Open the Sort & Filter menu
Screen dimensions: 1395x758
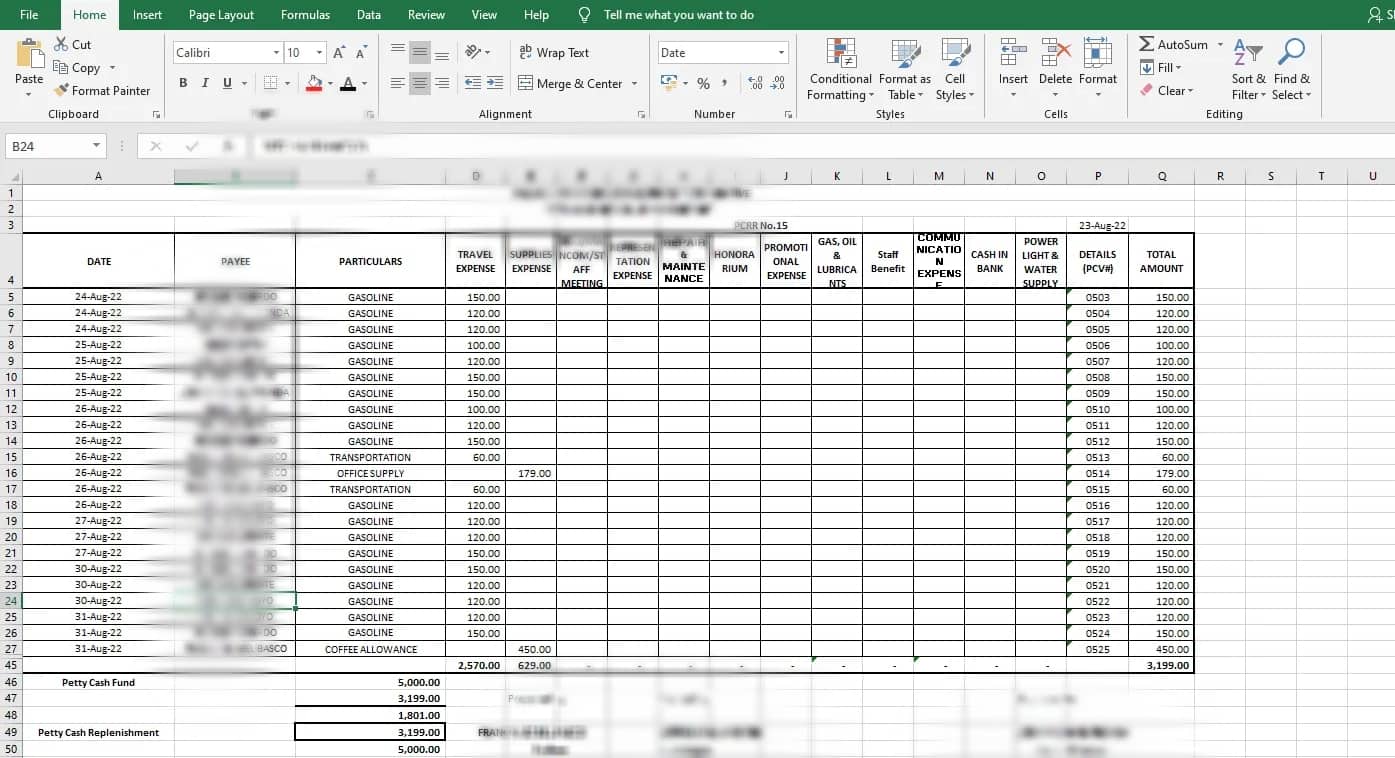(1248, 70)
